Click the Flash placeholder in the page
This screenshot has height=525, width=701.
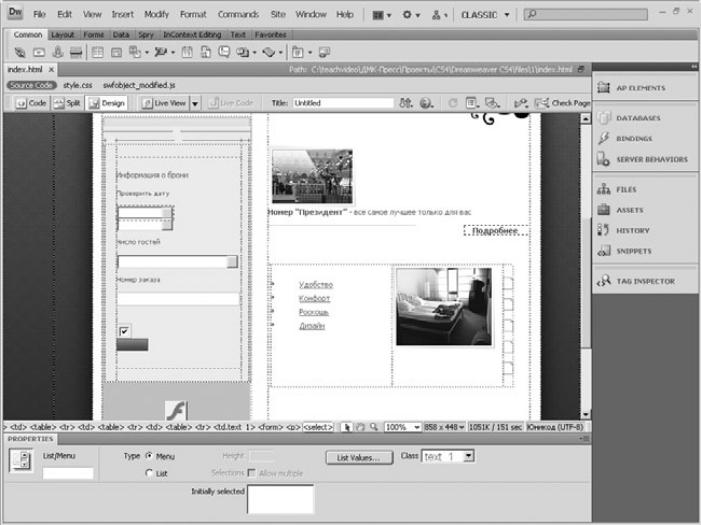[x=177, y=410]
